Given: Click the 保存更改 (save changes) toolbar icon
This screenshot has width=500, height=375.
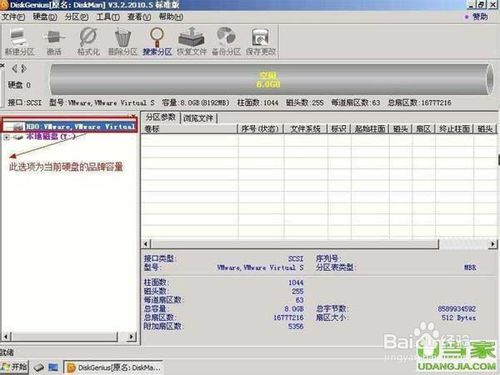Looking at the screenshot, I should tap(261, 42).
